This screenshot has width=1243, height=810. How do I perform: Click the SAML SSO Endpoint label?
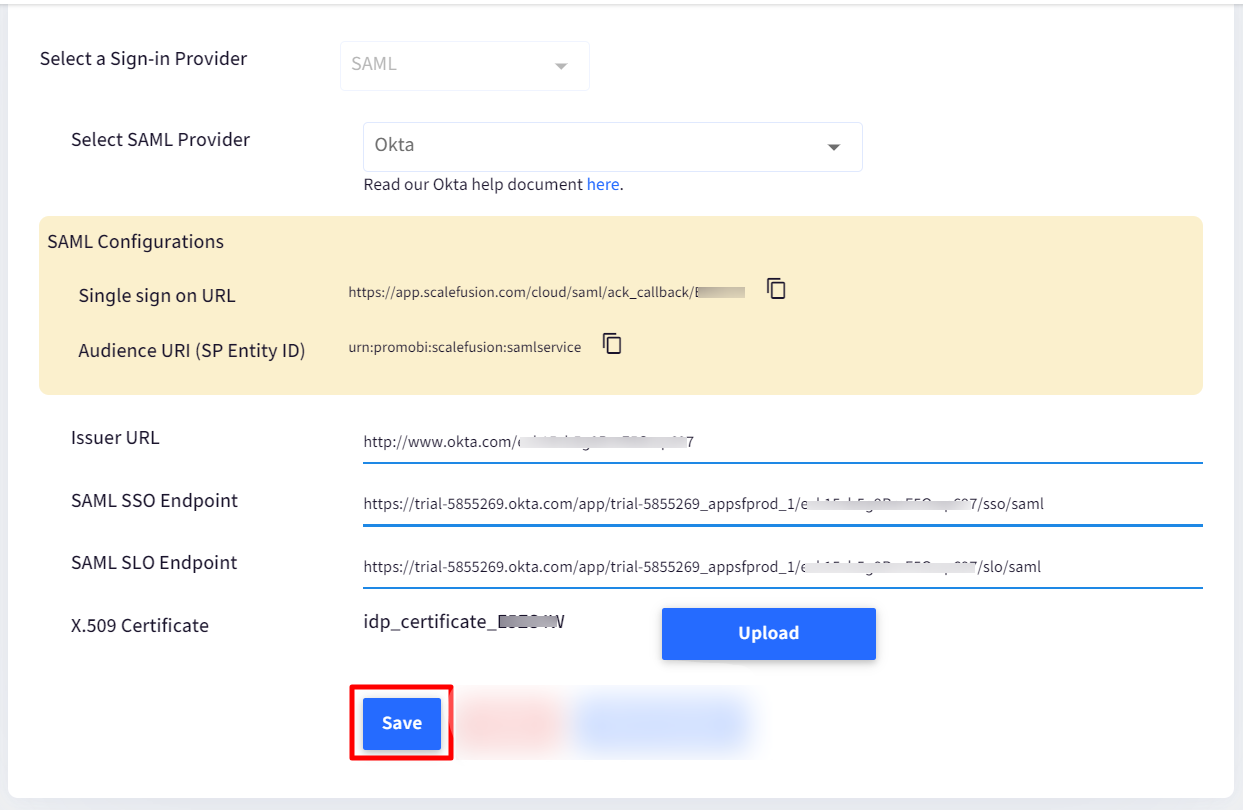[x=154, y=500]
